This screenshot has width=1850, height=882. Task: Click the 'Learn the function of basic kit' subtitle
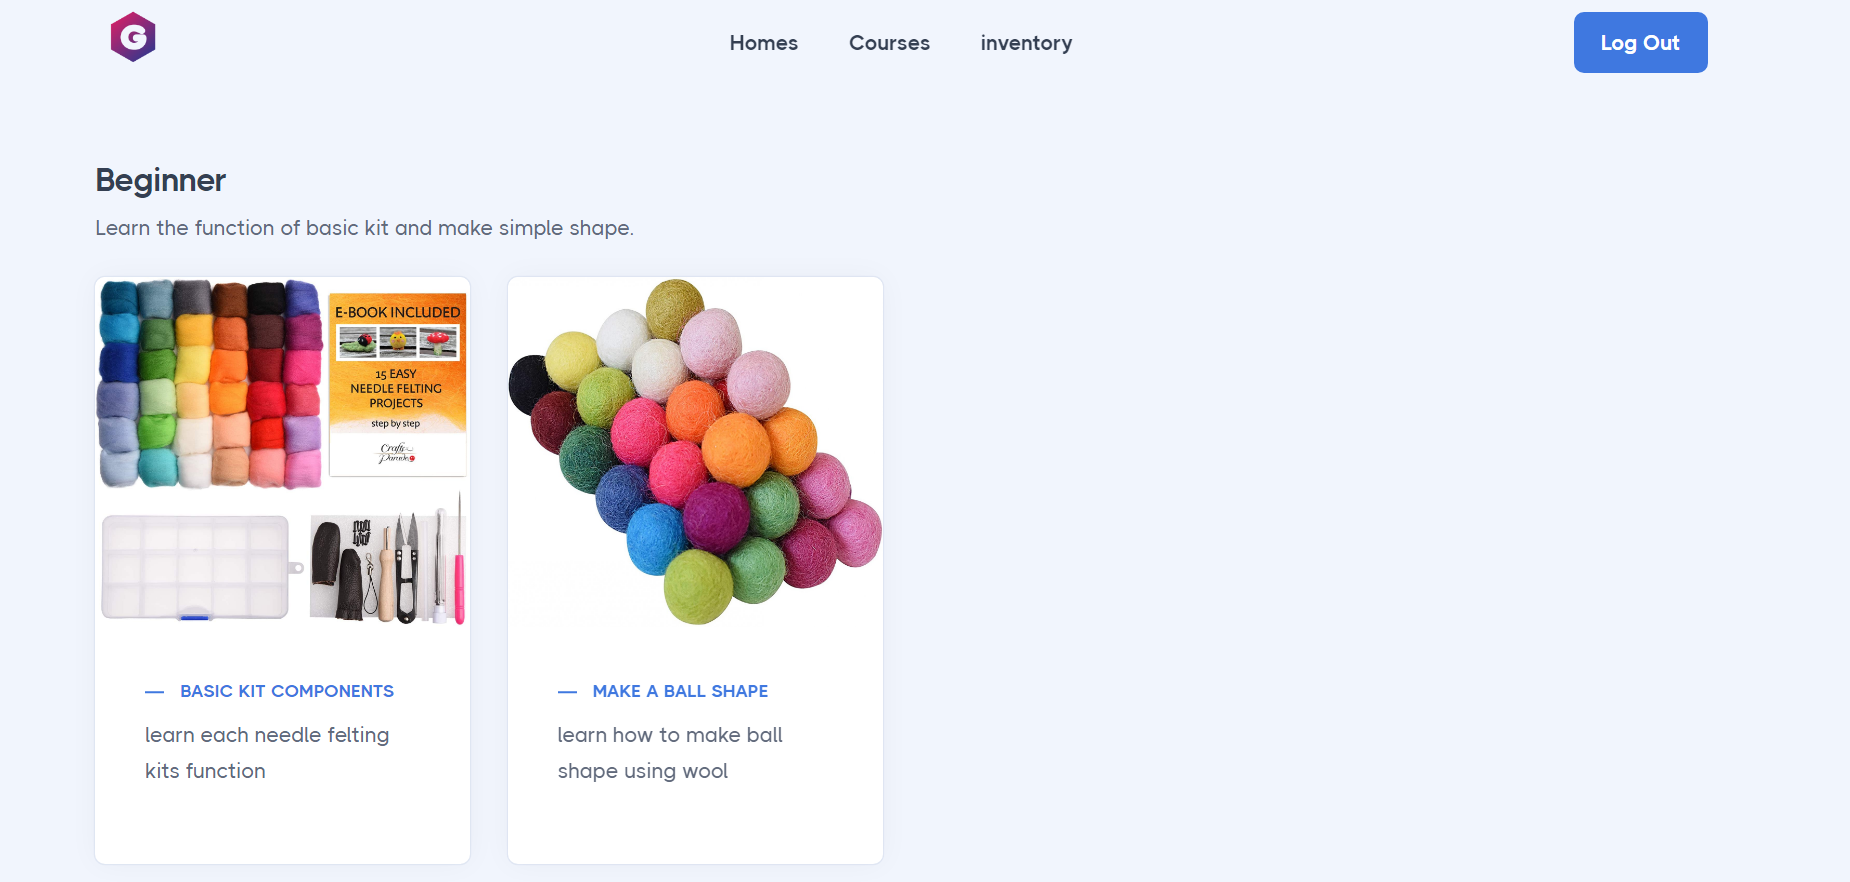[364, 228]
